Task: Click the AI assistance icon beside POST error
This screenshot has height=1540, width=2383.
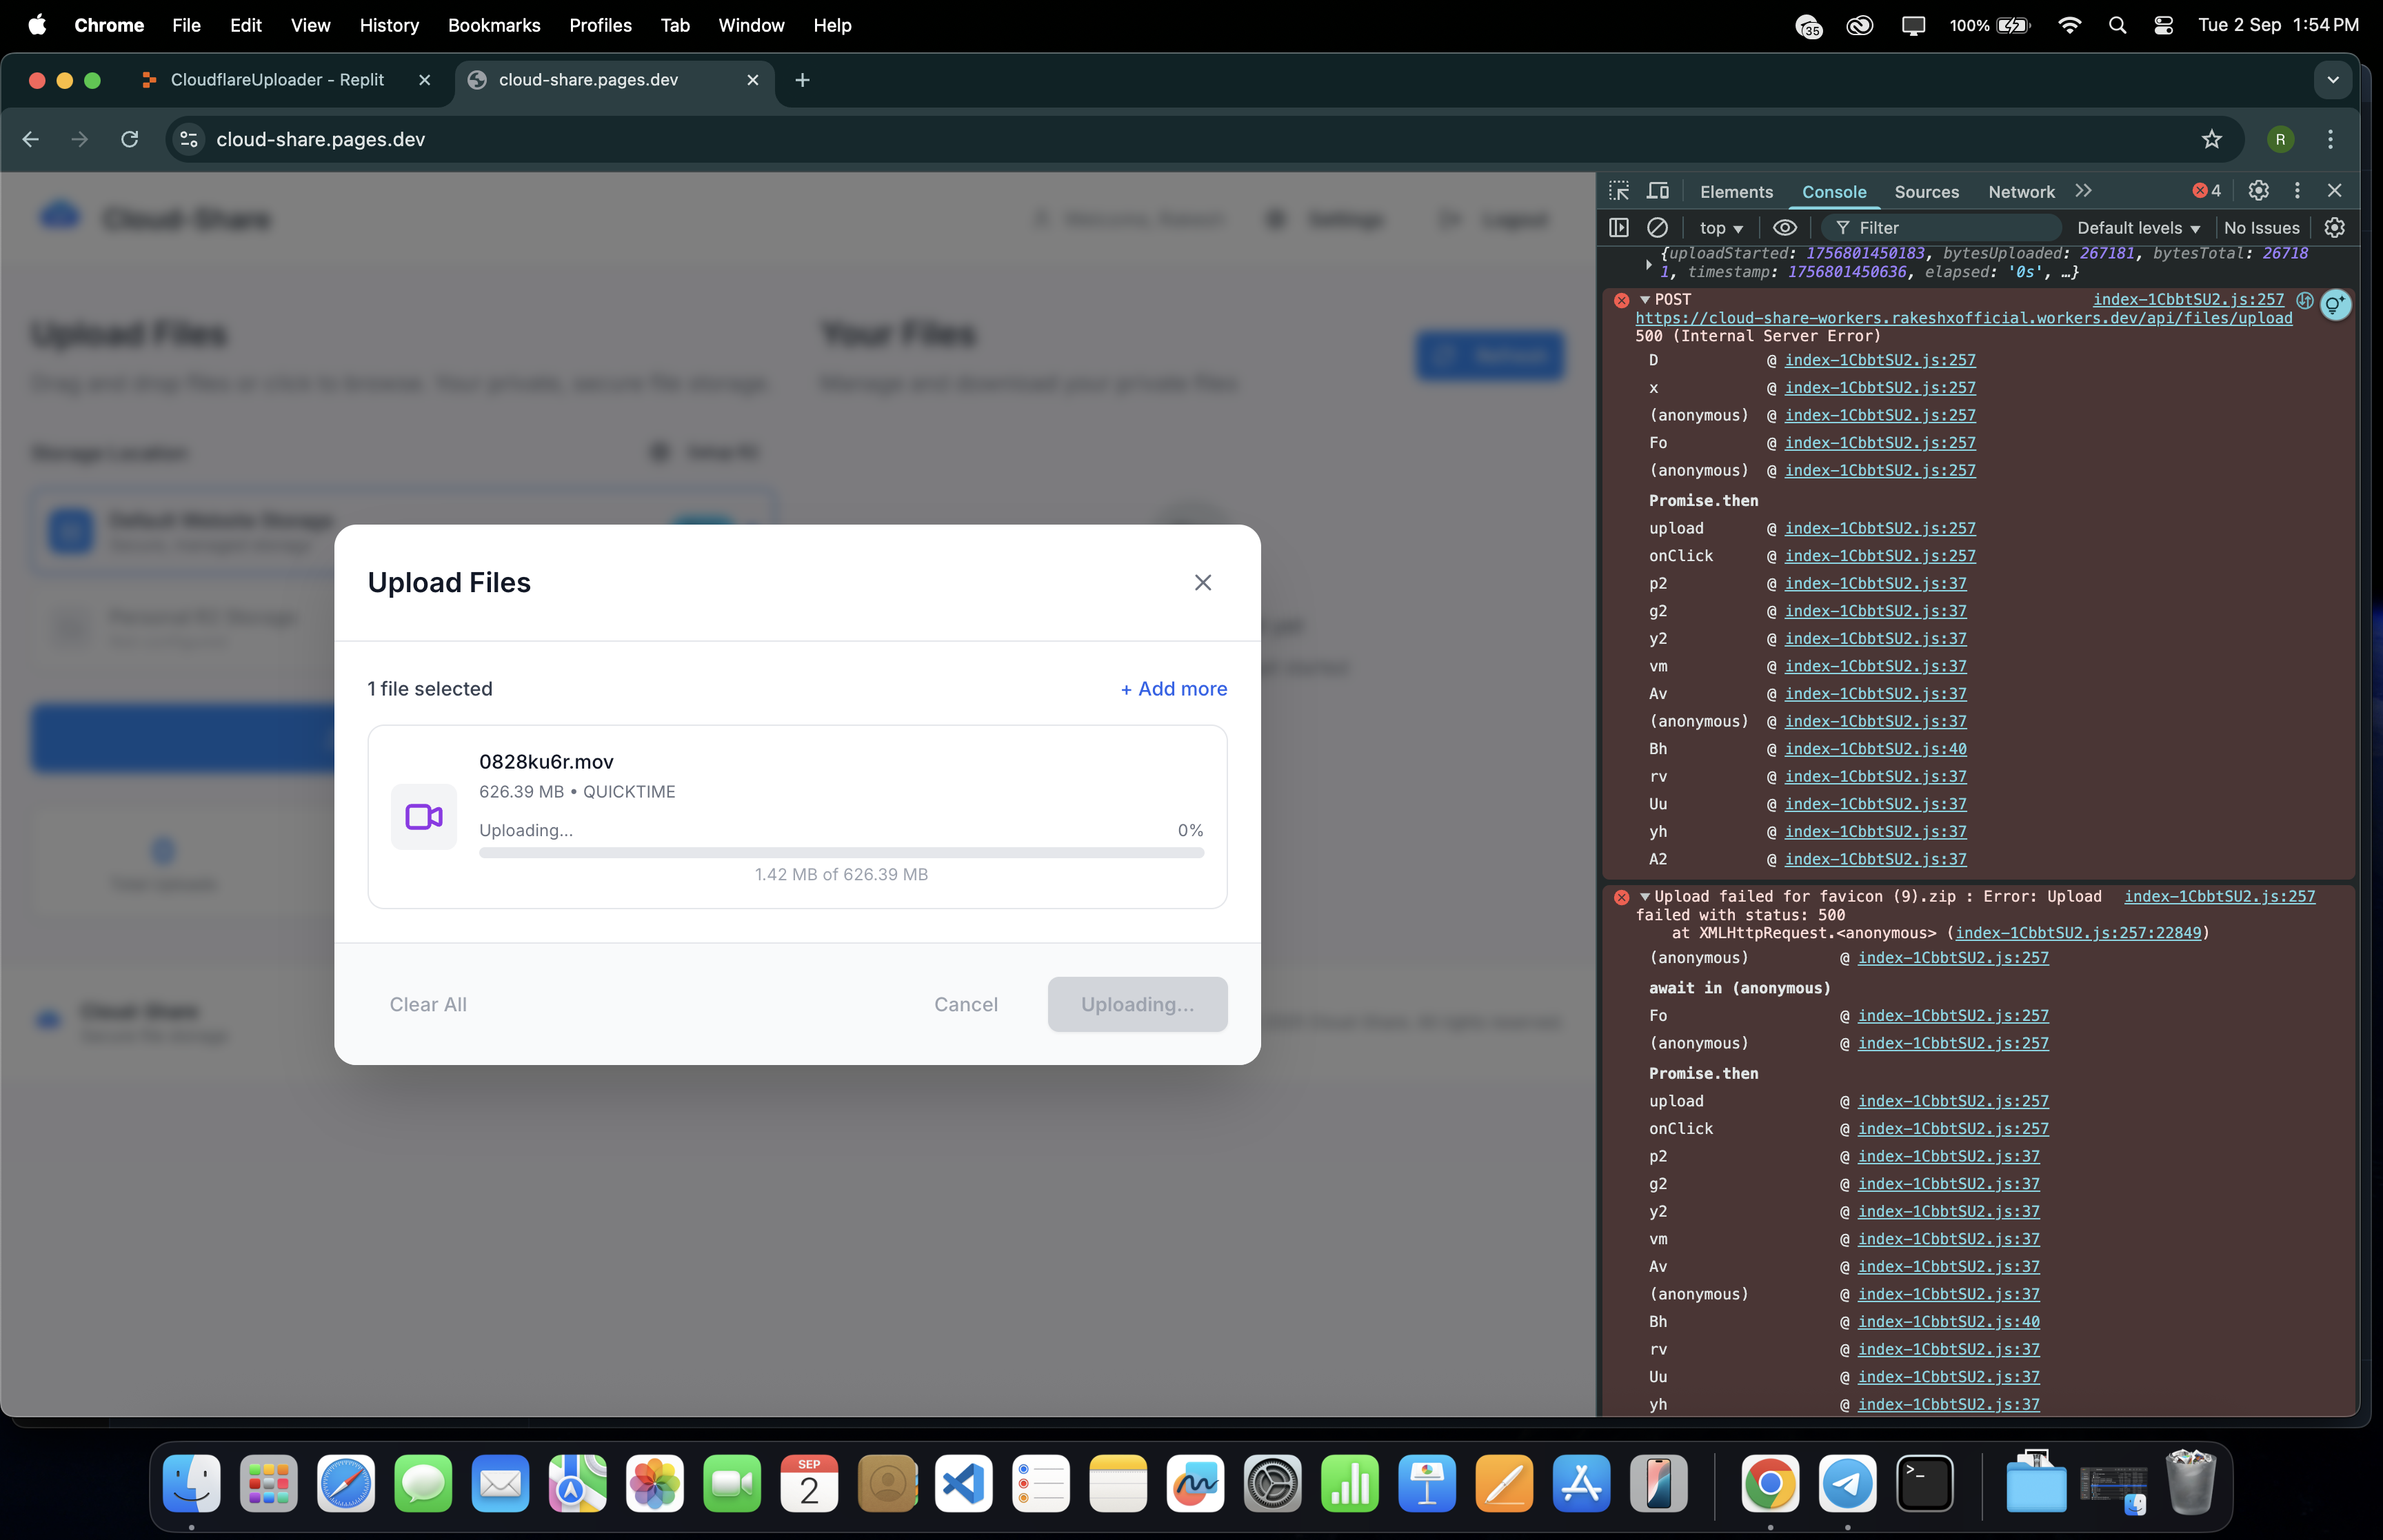Action: click(2335, 303)
